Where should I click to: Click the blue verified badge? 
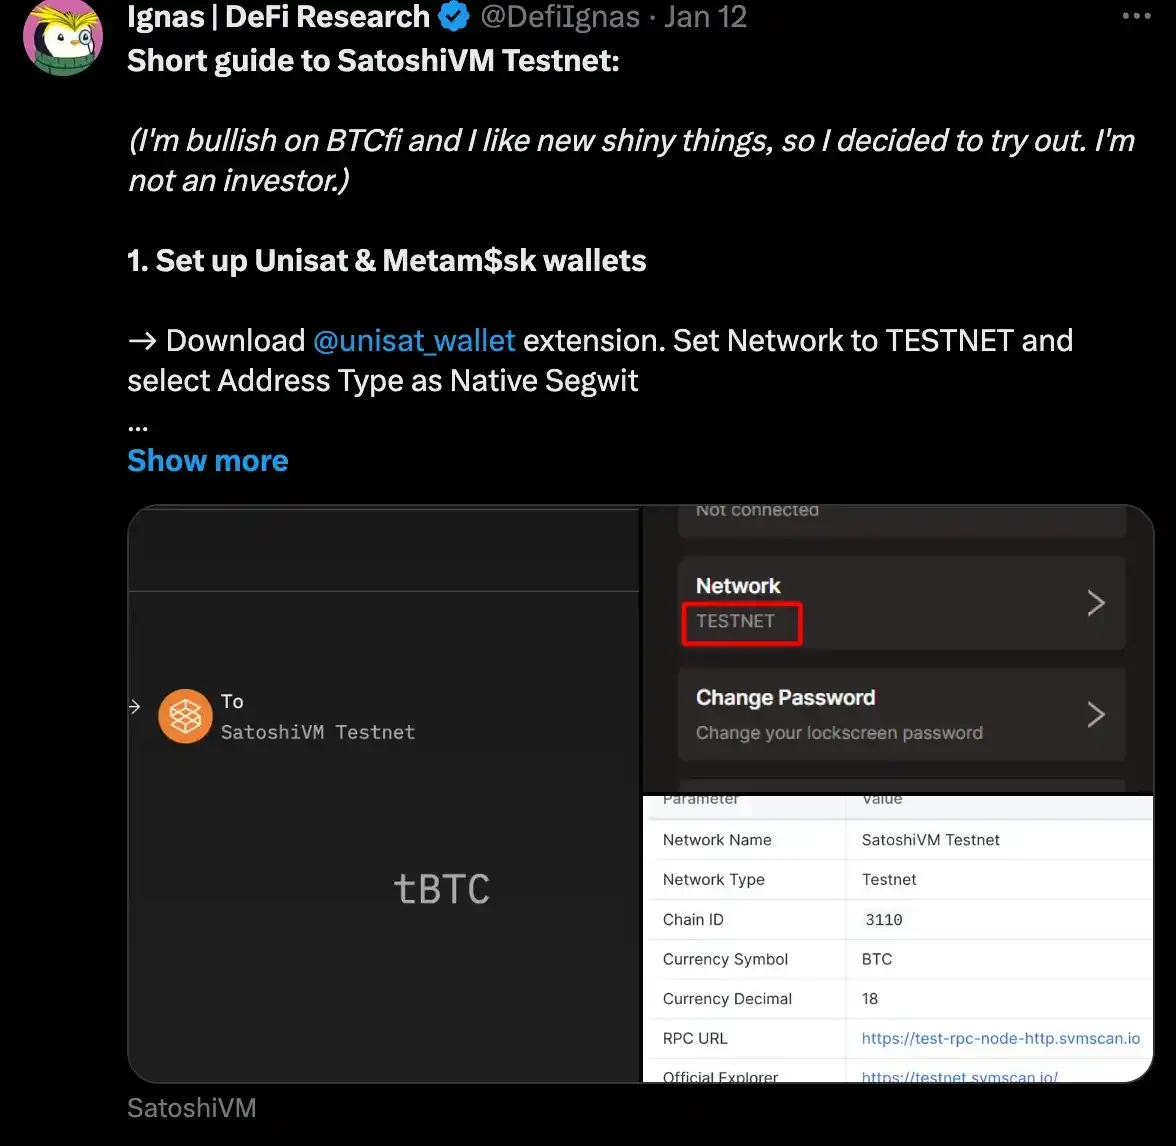456,17
